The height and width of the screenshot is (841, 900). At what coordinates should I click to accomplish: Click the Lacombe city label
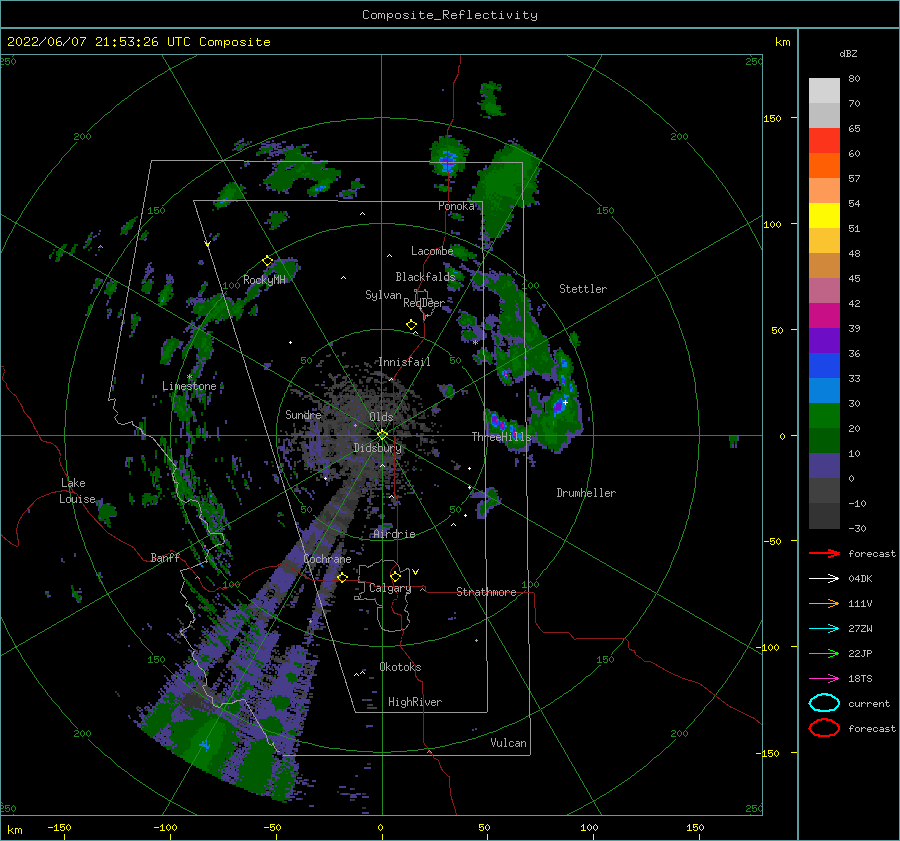click(x=432, y=251)
